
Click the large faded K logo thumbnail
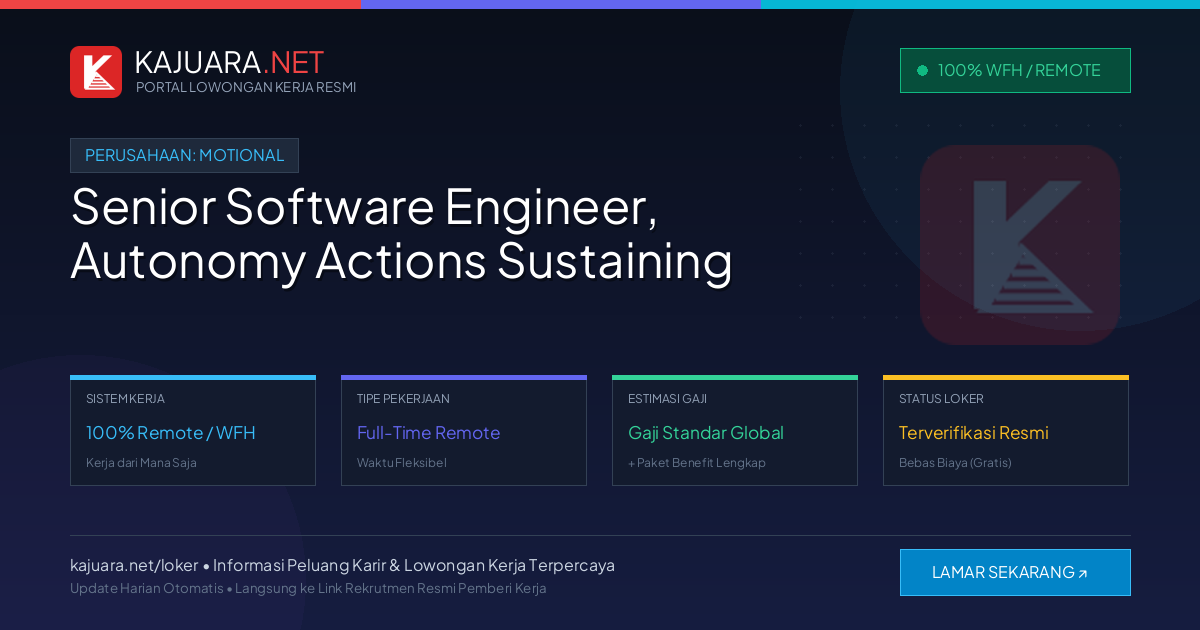1020,245
